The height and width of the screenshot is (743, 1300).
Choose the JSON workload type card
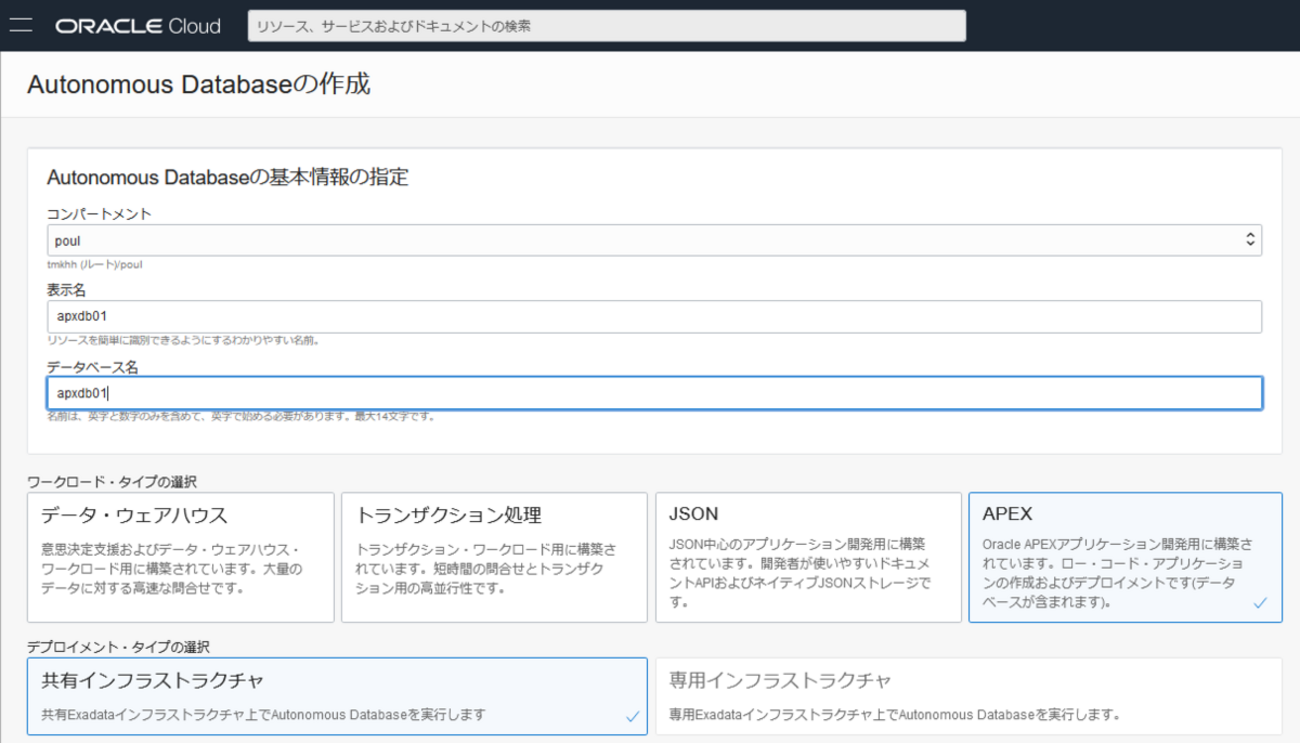tap(808, 557)
